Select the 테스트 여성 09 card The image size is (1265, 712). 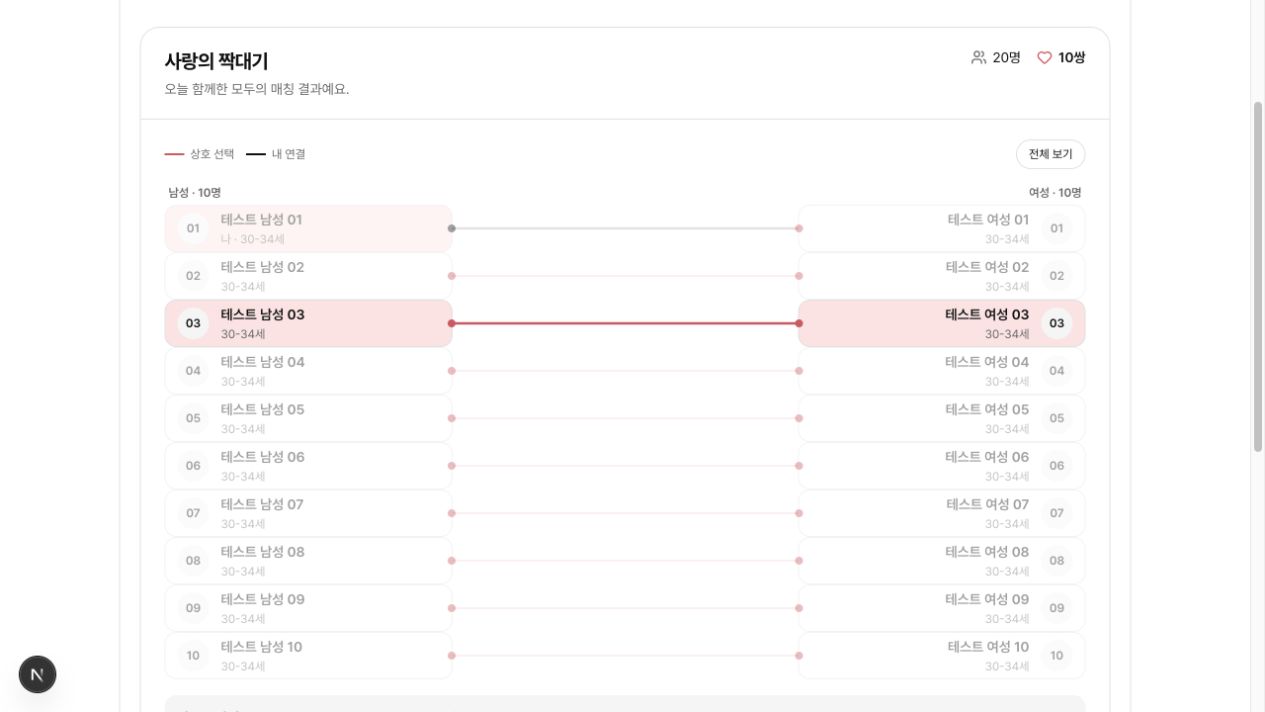pyautogui.click(x=941, y=608)
